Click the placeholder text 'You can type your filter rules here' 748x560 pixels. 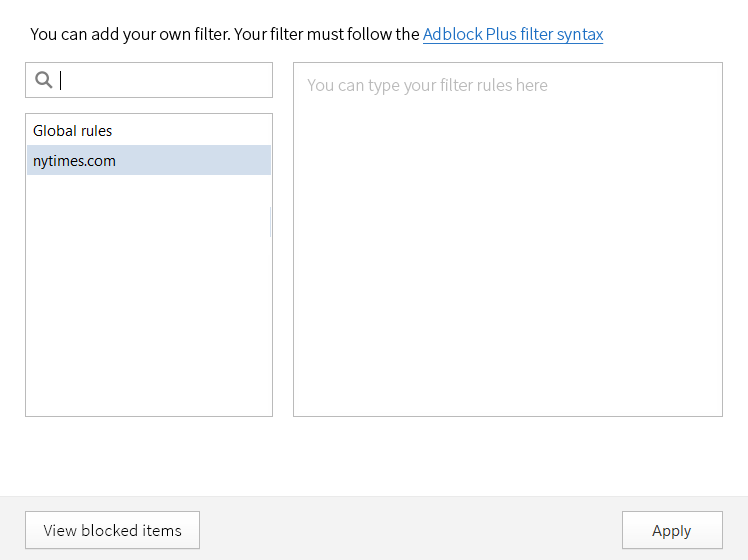(x=427, y=85)
